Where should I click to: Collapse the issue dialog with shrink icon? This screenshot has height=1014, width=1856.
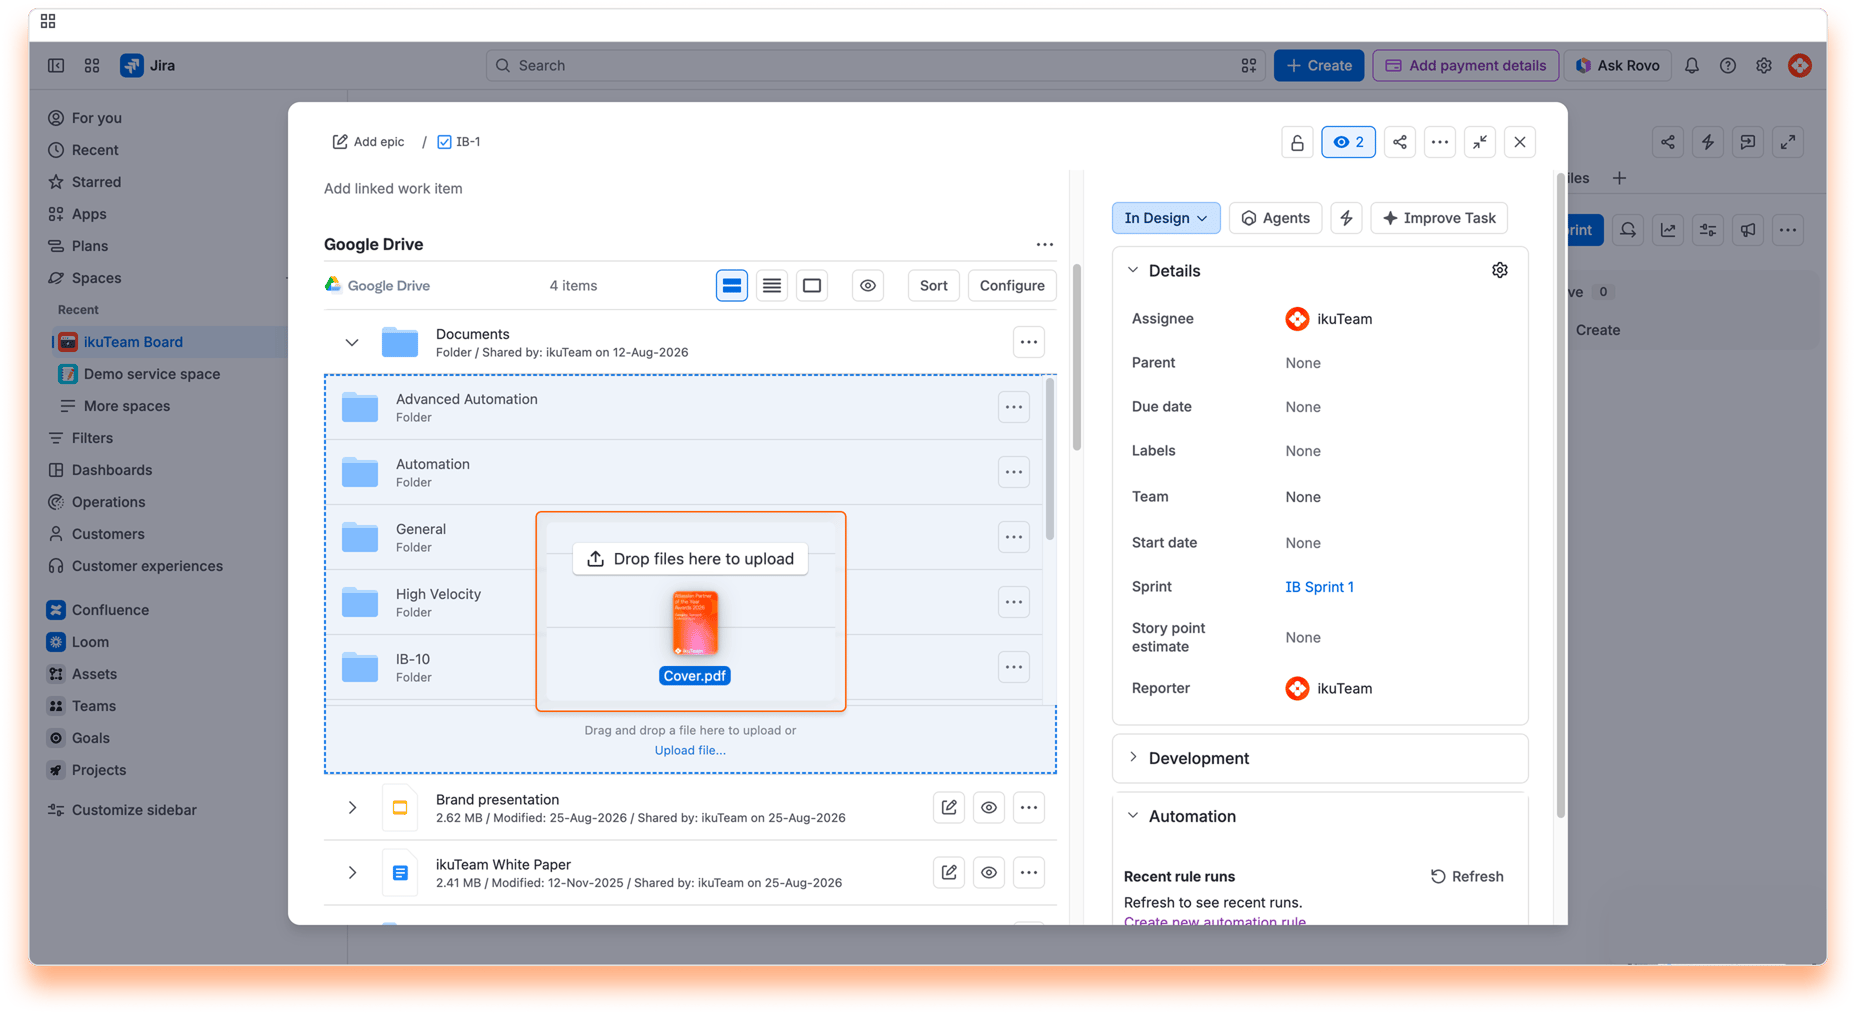click(x=1480, y=142)
